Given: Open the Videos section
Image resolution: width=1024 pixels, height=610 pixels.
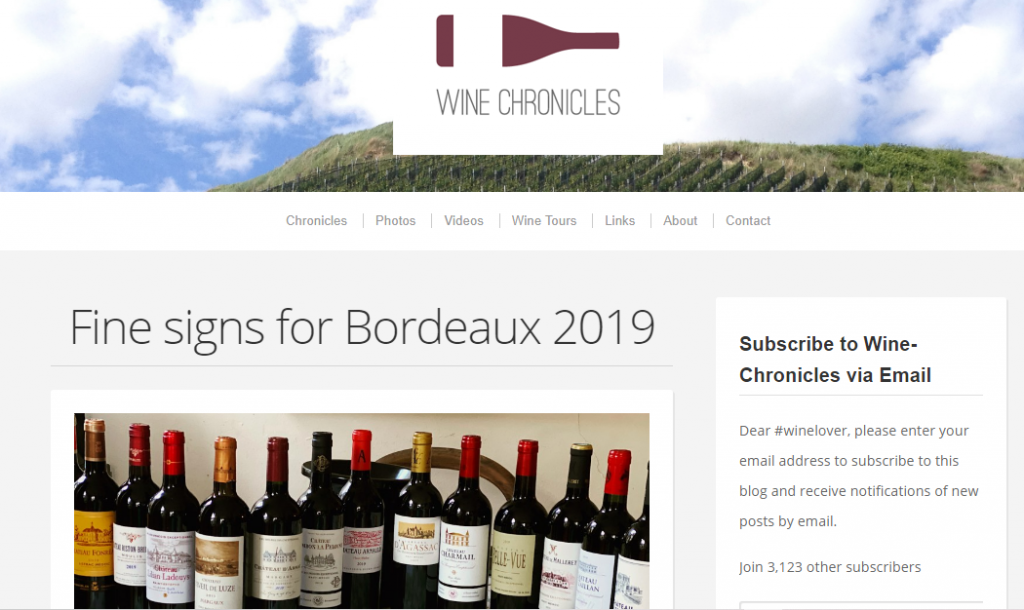Looking at the screenshot, I should click(x=464, y=221).
